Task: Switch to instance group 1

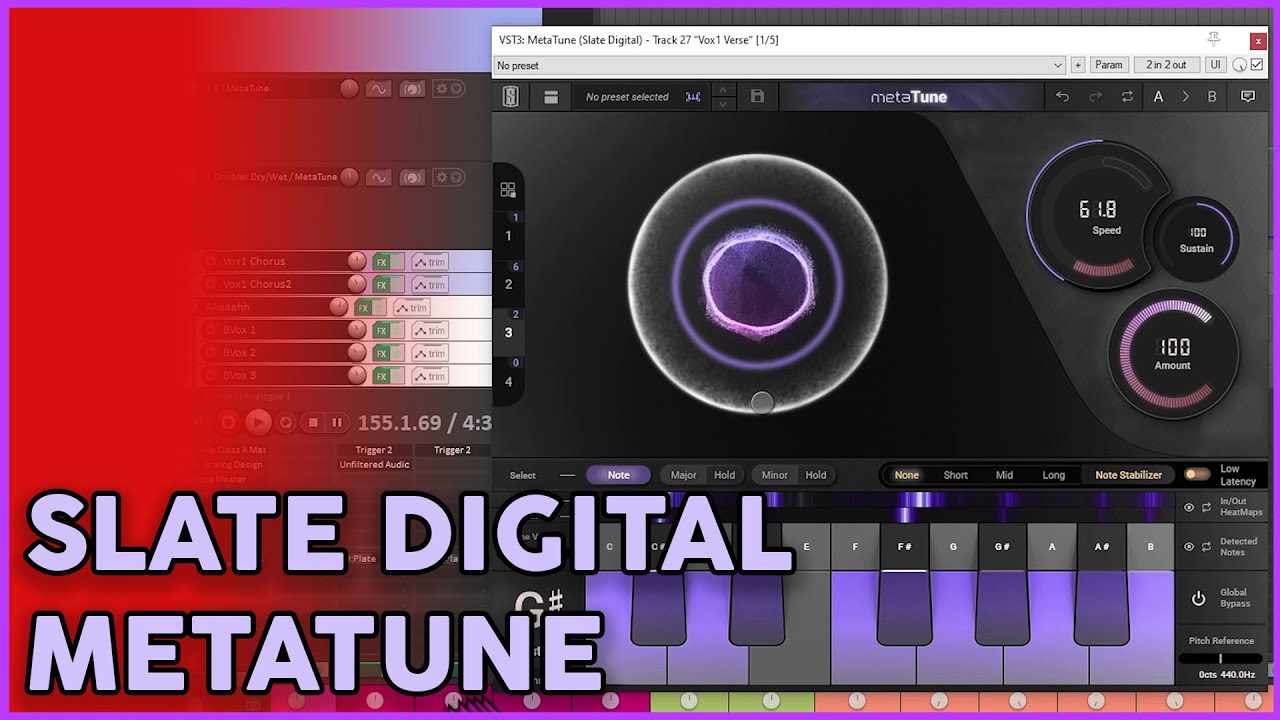Action: 508,236
